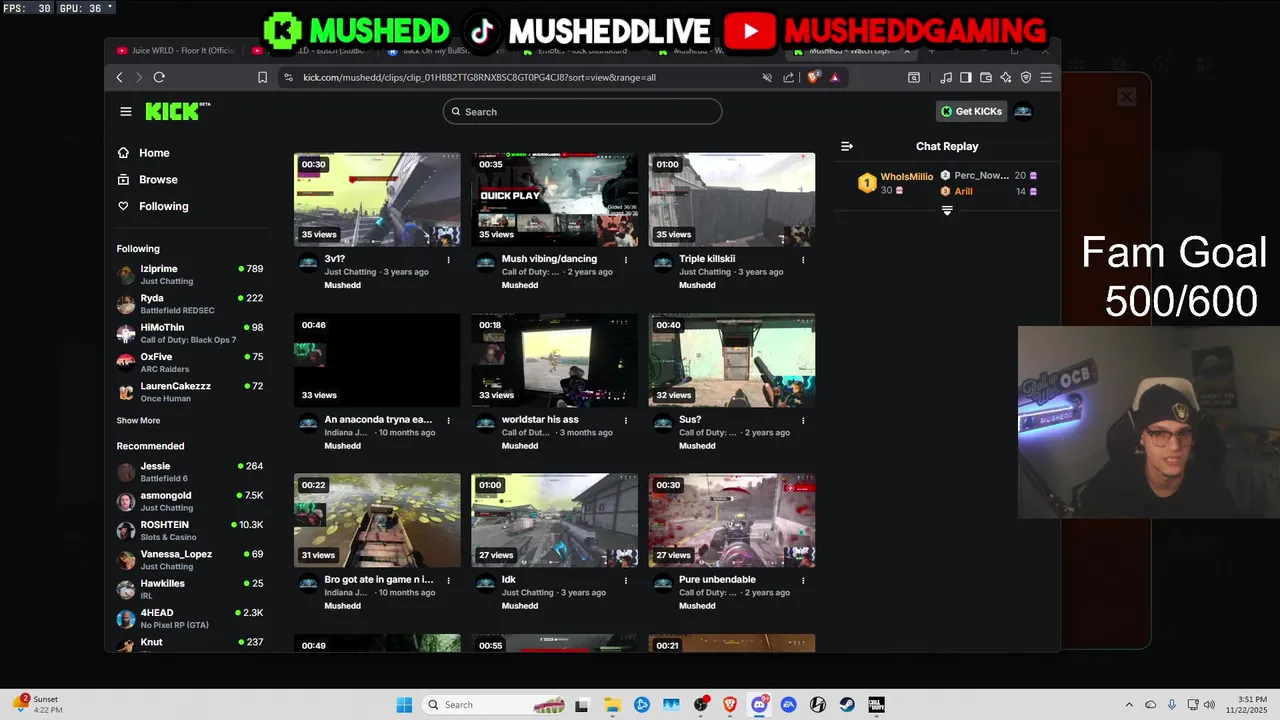This screenshot has width=1280, height=720.
Task: Show hidden system tray icons
Action: tap(1129, 705)
